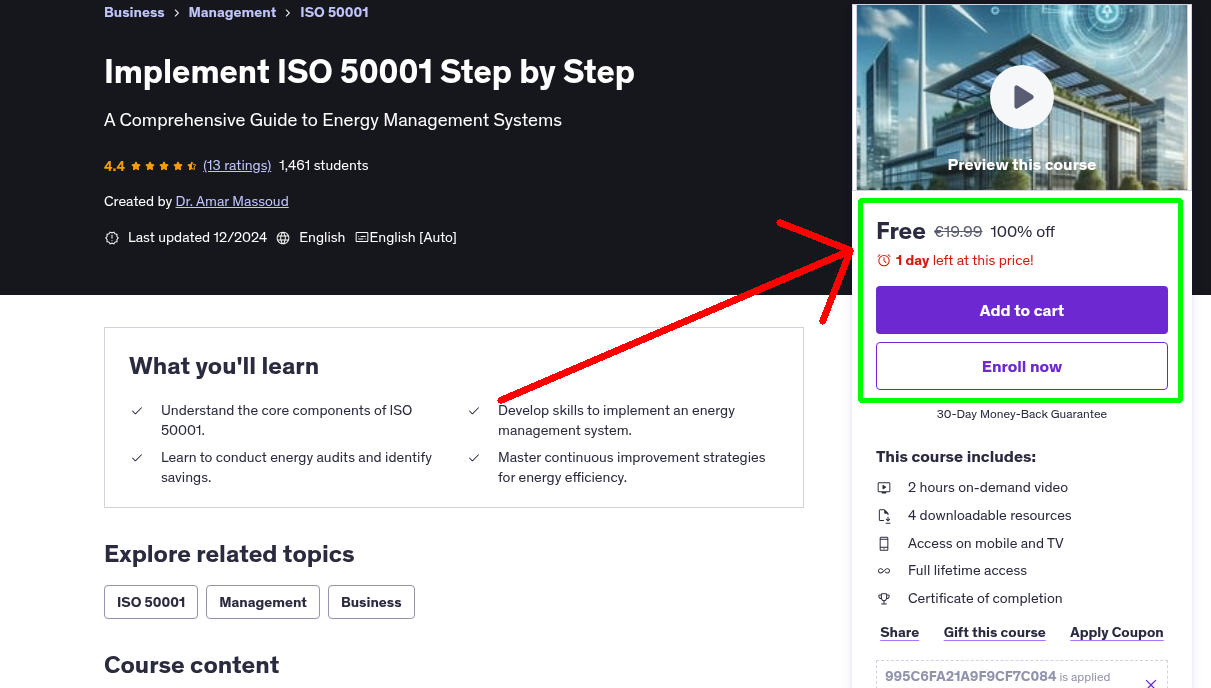This screenshot has height=688, width=1211.
Task: Open the 13 ratings link
Action: (237, 165)
